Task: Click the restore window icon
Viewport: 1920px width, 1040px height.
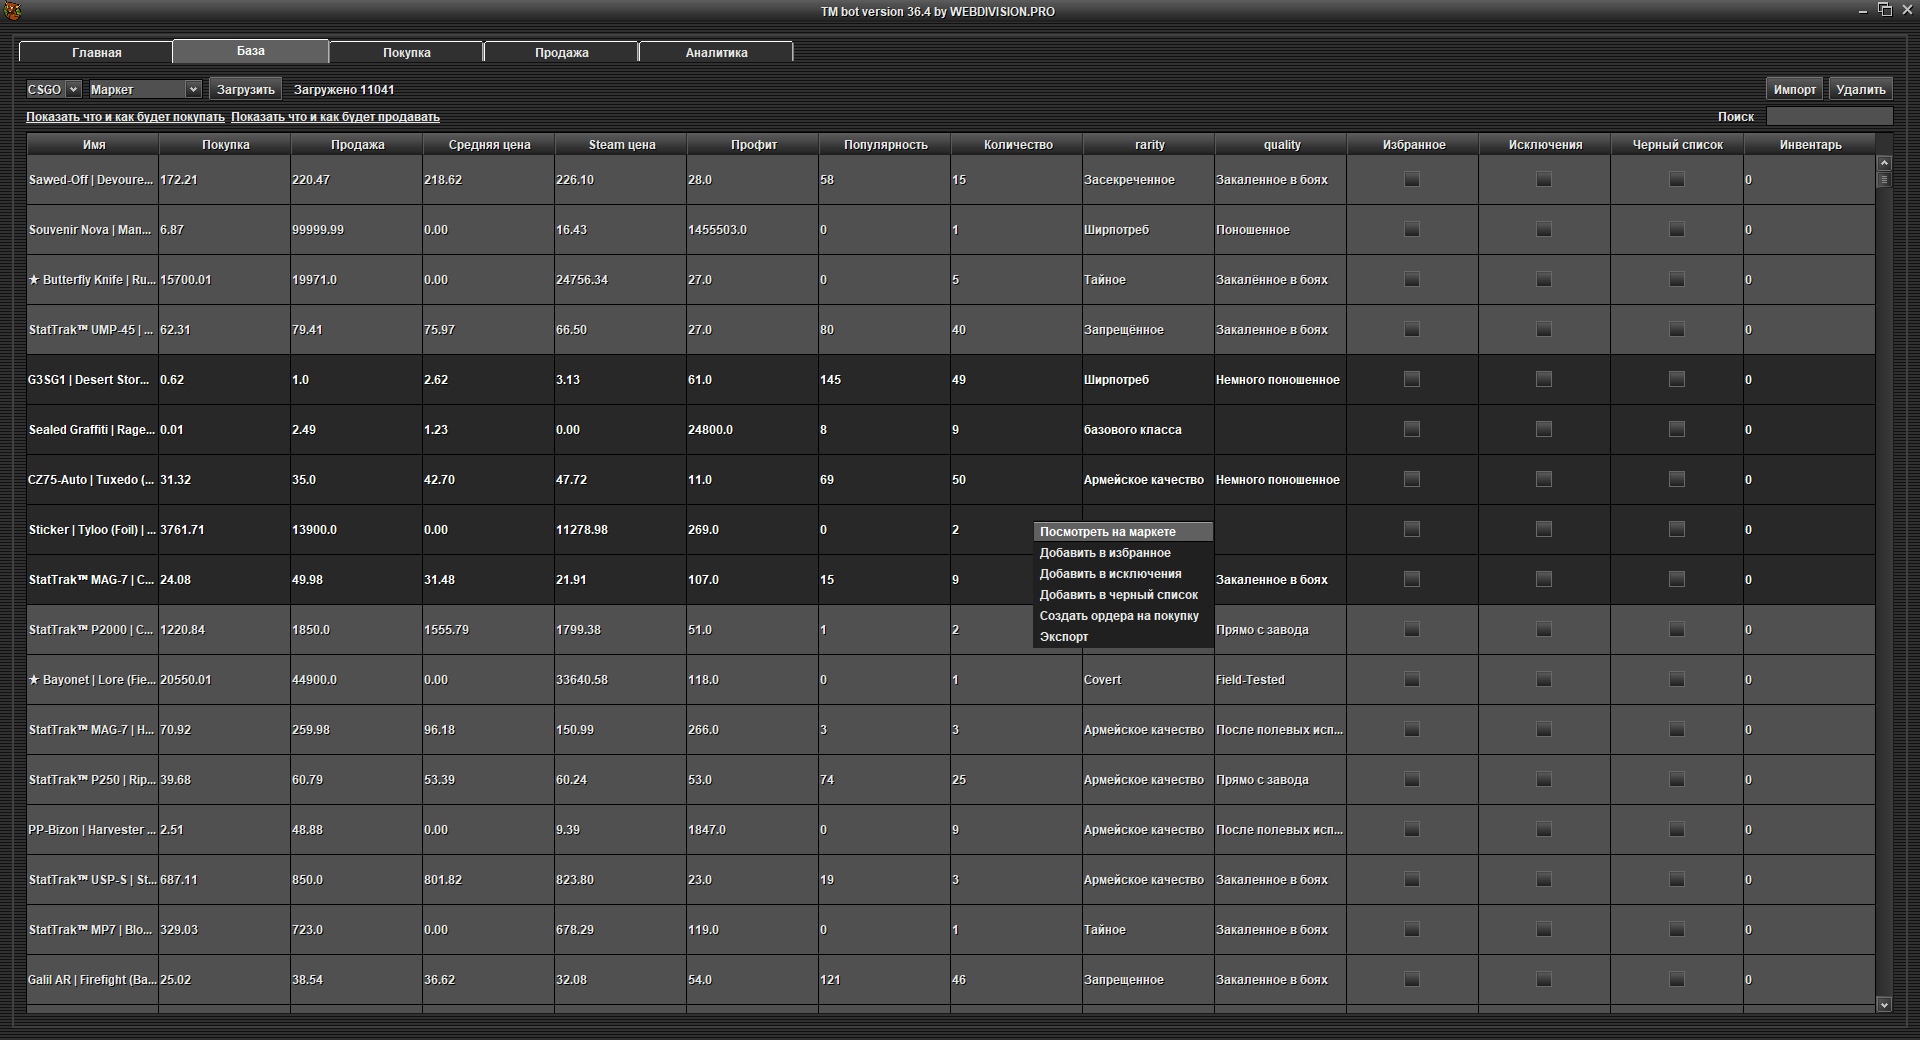Action: click(x=1885, y=10)
